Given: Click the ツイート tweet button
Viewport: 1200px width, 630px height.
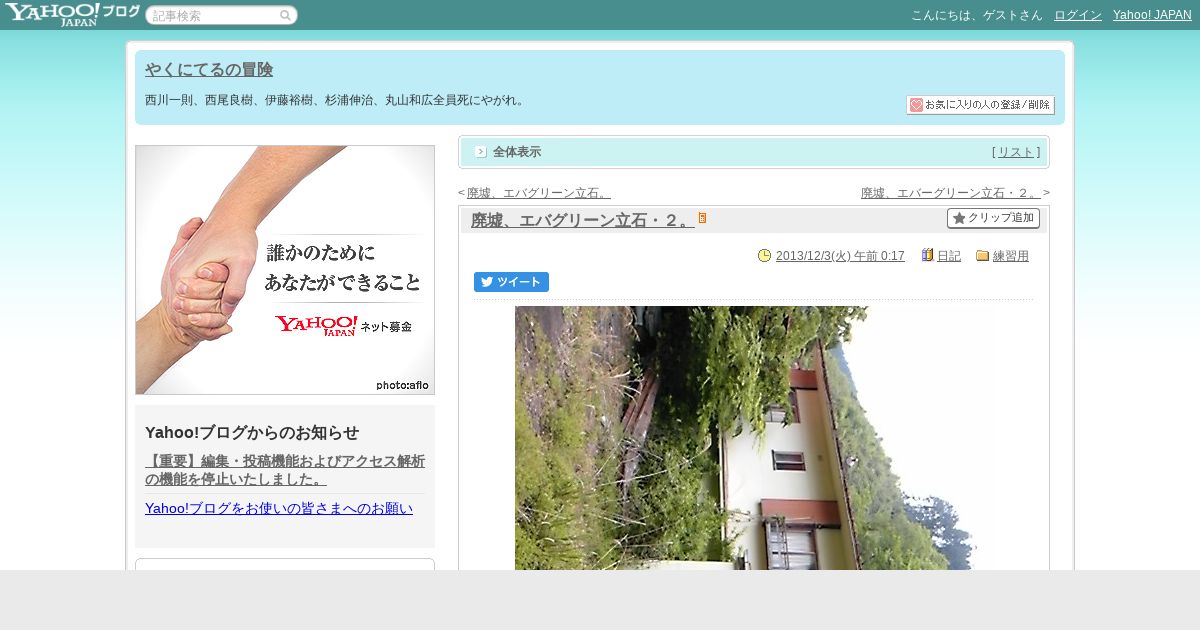Looking at the screenshot, I should click(x=511, y=282).
